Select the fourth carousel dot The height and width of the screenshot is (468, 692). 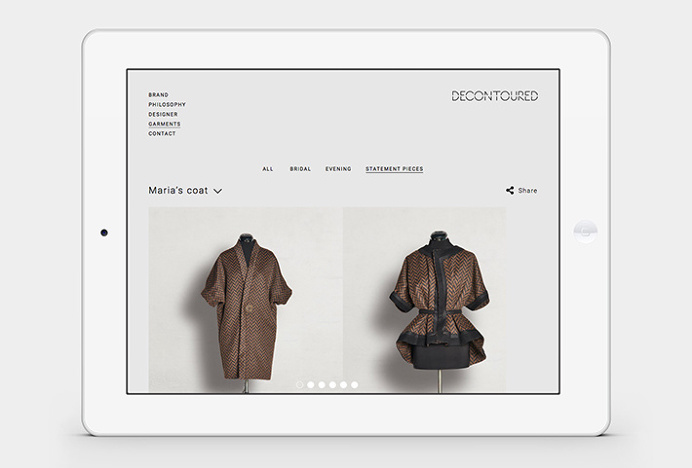(332, 385)
